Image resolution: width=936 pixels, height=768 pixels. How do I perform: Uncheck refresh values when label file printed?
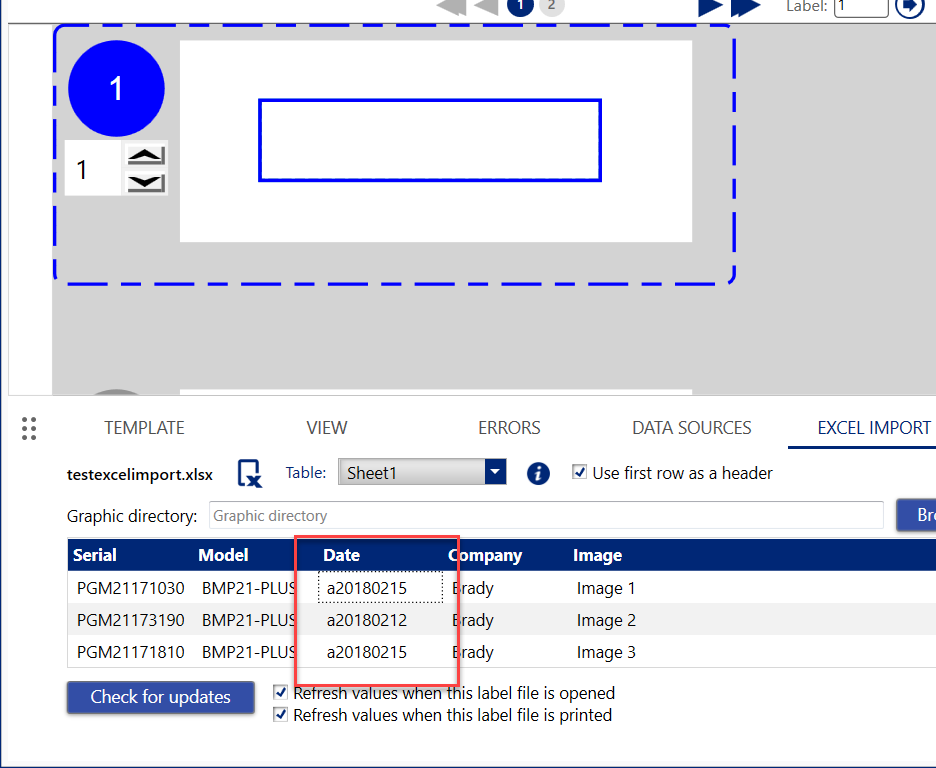(x=281, y=715)
